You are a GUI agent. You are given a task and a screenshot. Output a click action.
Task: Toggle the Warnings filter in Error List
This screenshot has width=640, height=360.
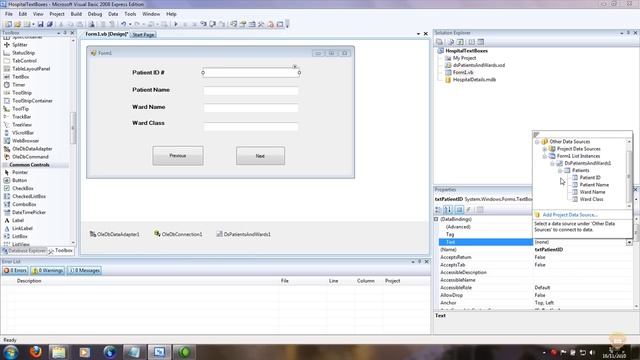(x=48, y=271)
